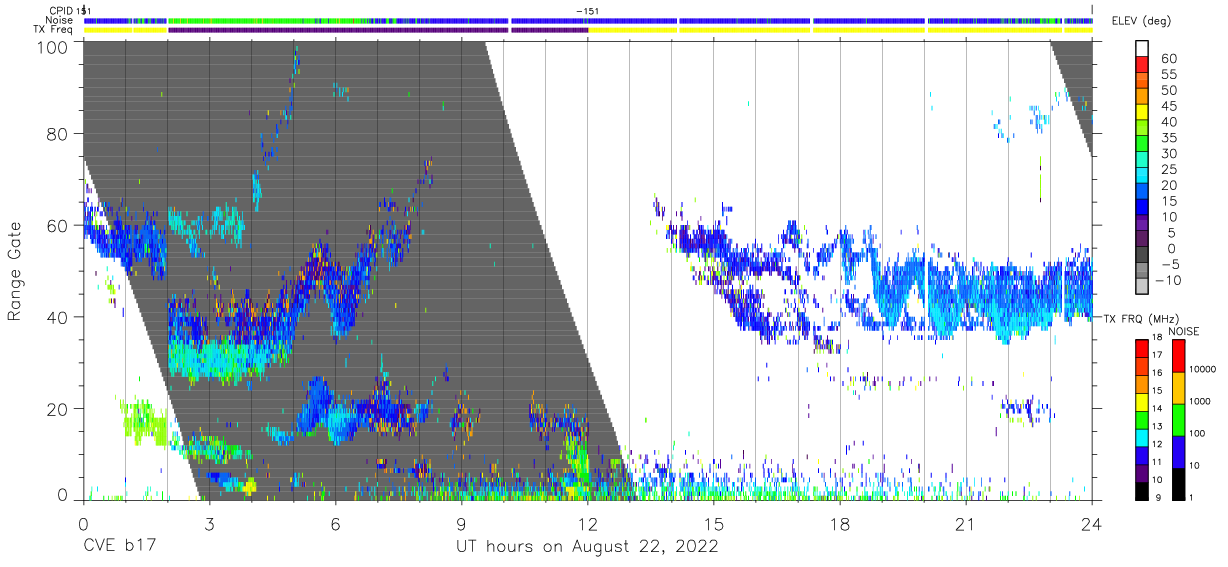Select the "NOISE" colorbar heading
Screen dimensions: 1228x567
click(x=1184, y=331)
